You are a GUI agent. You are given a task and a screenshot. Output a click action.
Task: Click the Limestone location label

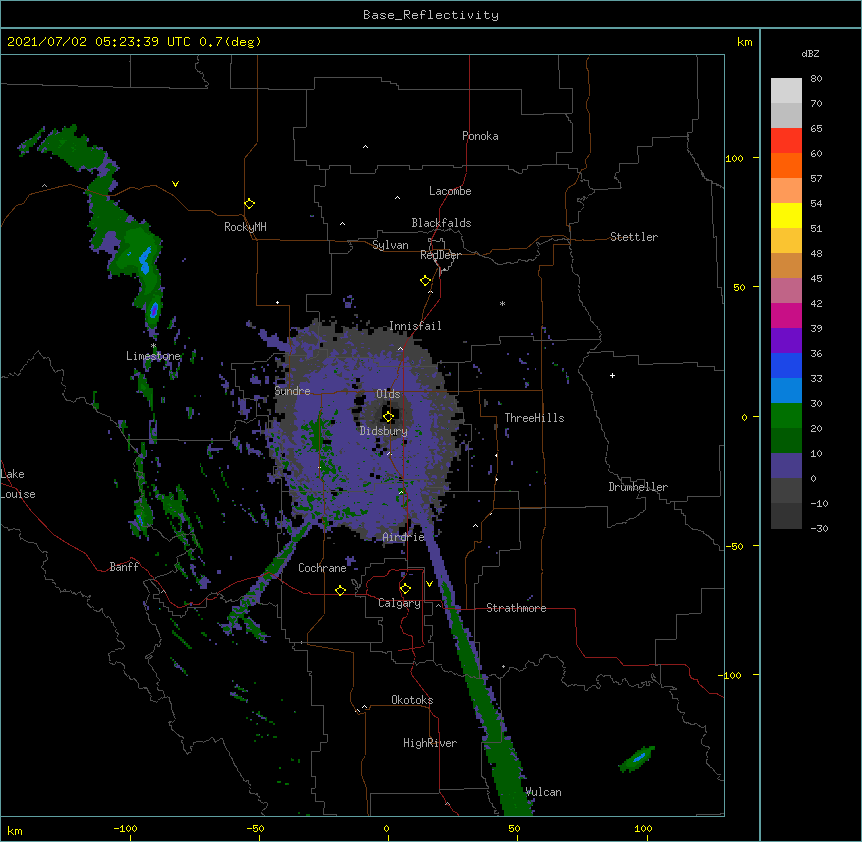[153, 356]
